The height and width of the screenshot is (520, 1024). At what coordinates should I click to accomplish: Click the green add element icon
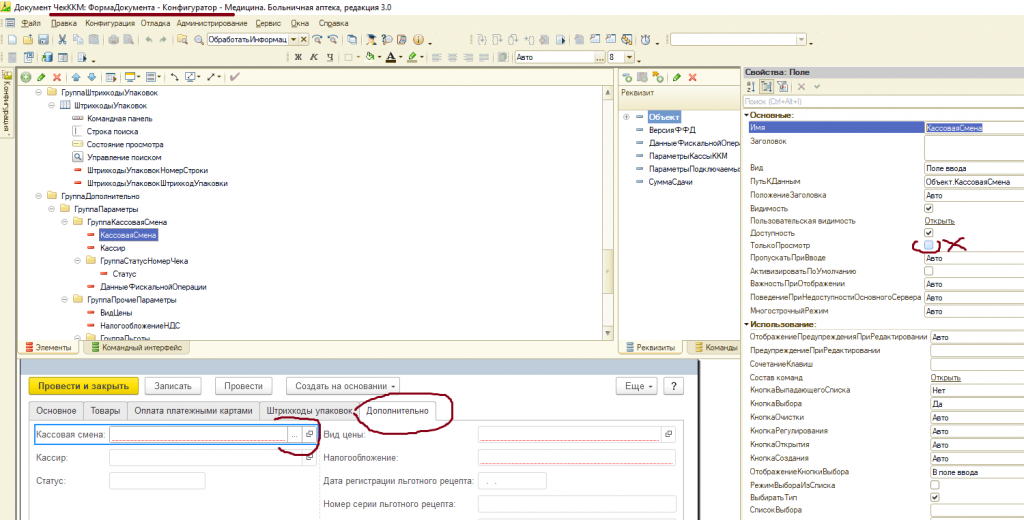[x=26, y=77]
